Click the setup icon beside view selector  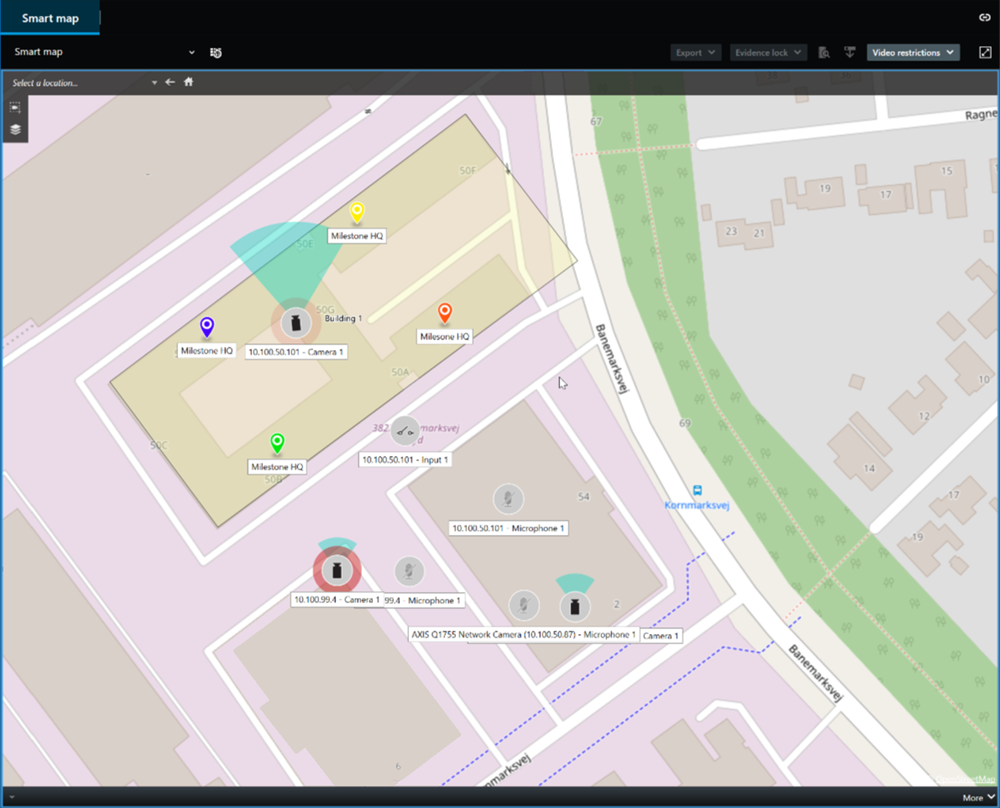pyautogui.click(x=216, y=52)
